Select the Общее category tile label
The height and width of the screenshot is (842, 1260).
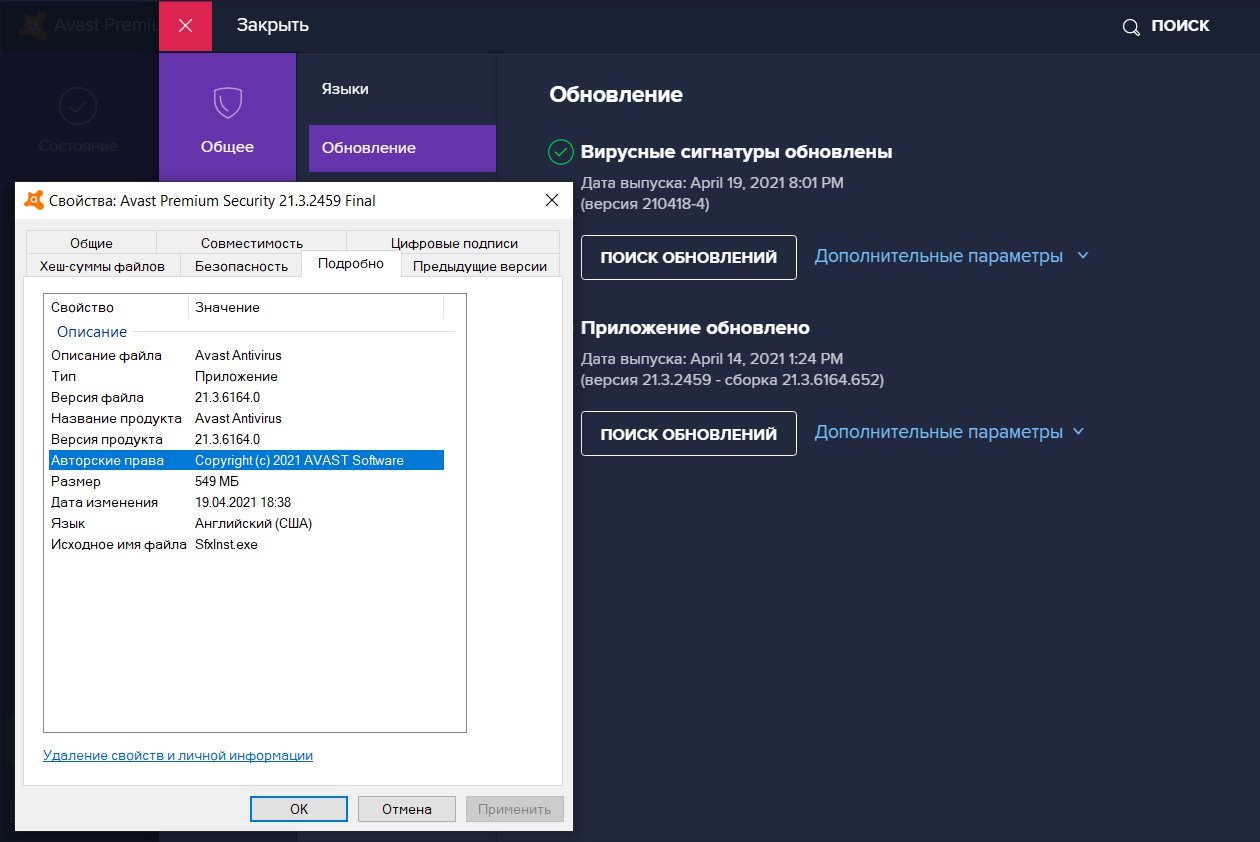(227, 147)
